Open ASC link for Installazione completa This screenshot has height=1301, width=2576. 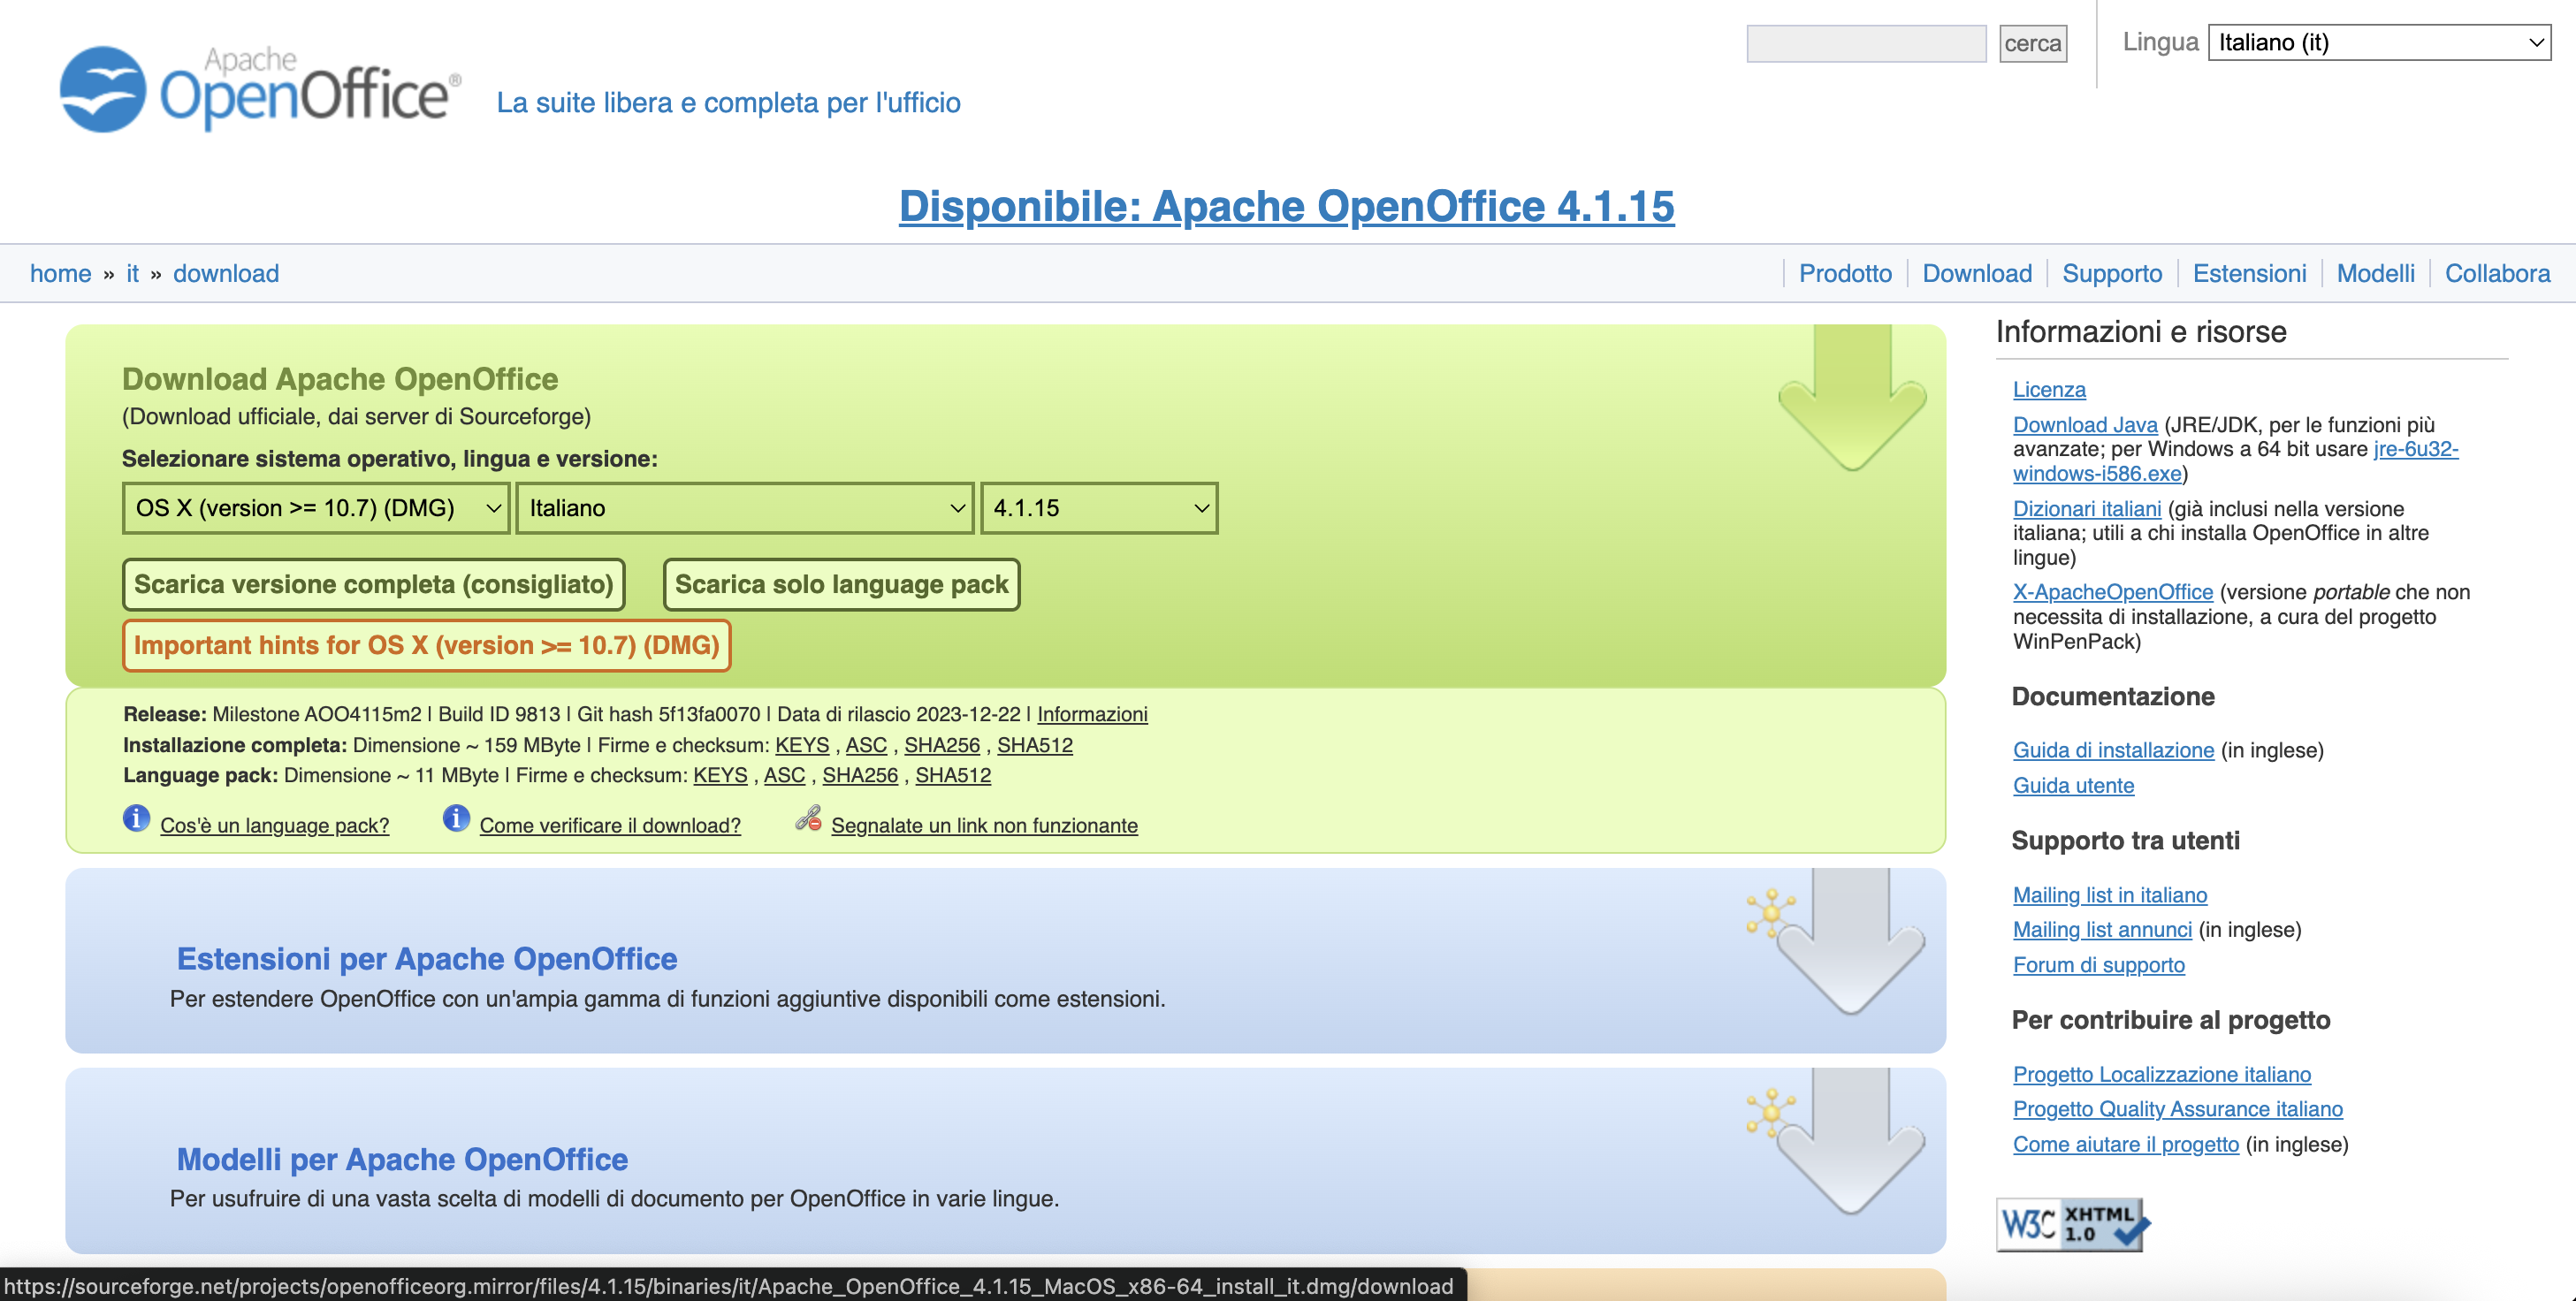[866, 745]
